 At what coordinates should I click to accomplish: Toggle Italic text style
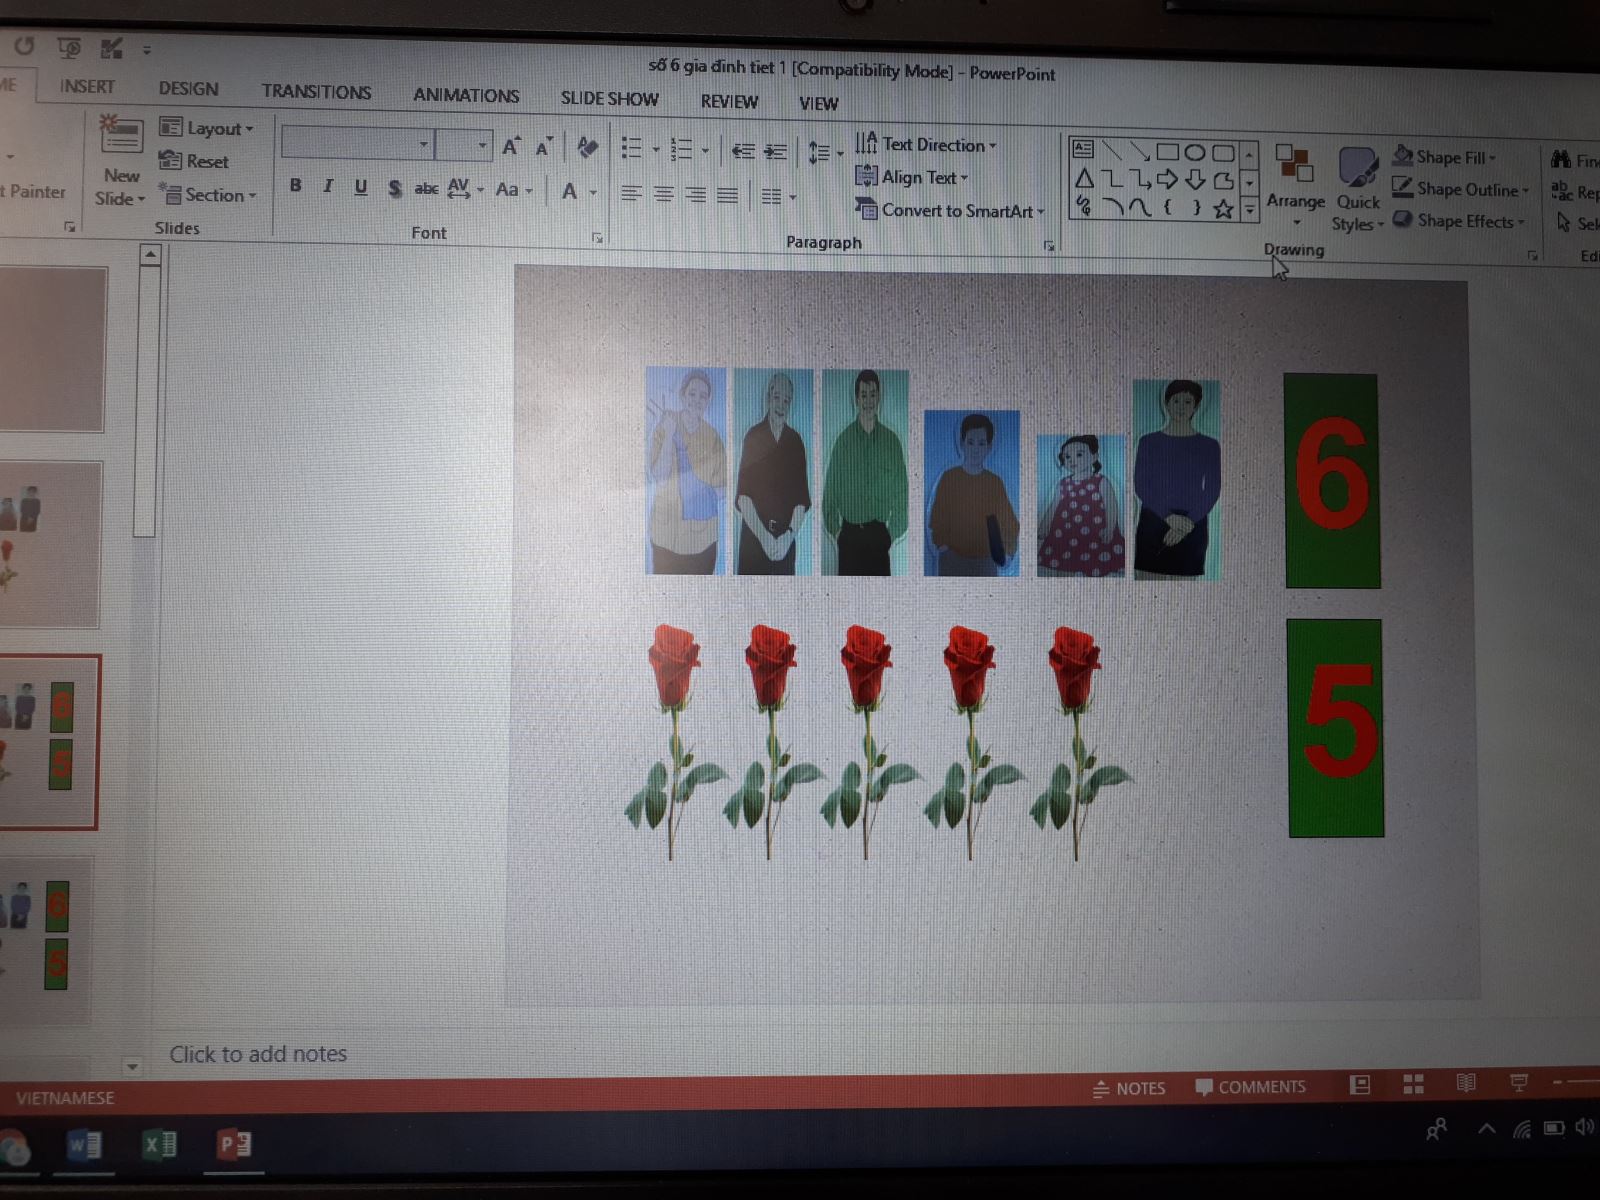[x=328, y=186]
